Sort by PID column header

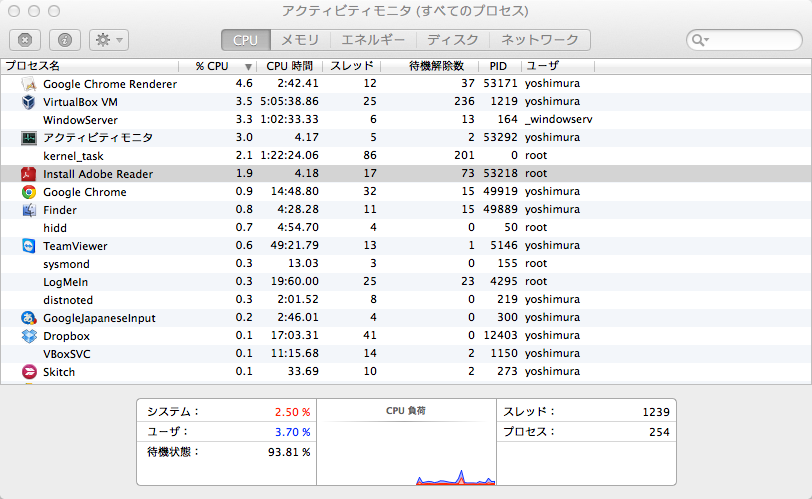[x=498, y=66]
